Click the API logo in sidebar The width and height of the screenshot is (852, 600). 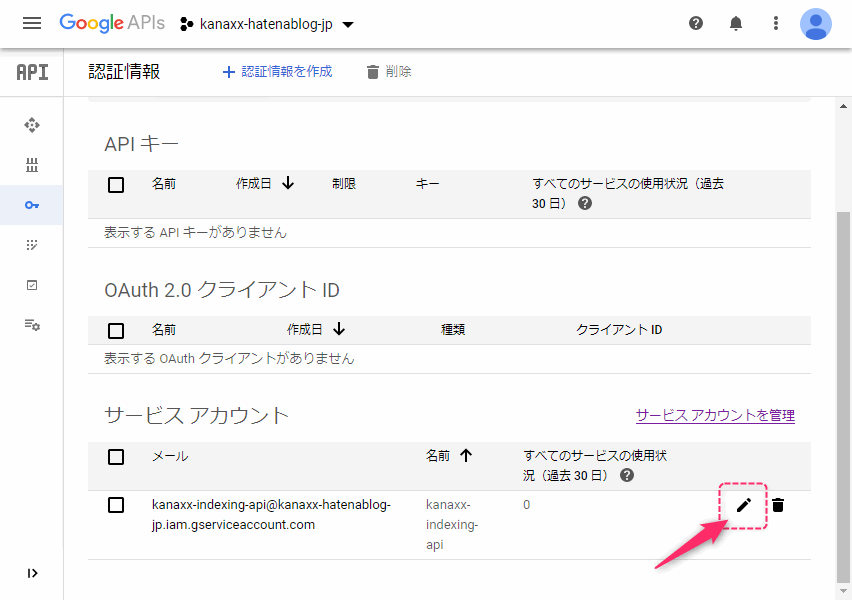pos(32,72)
